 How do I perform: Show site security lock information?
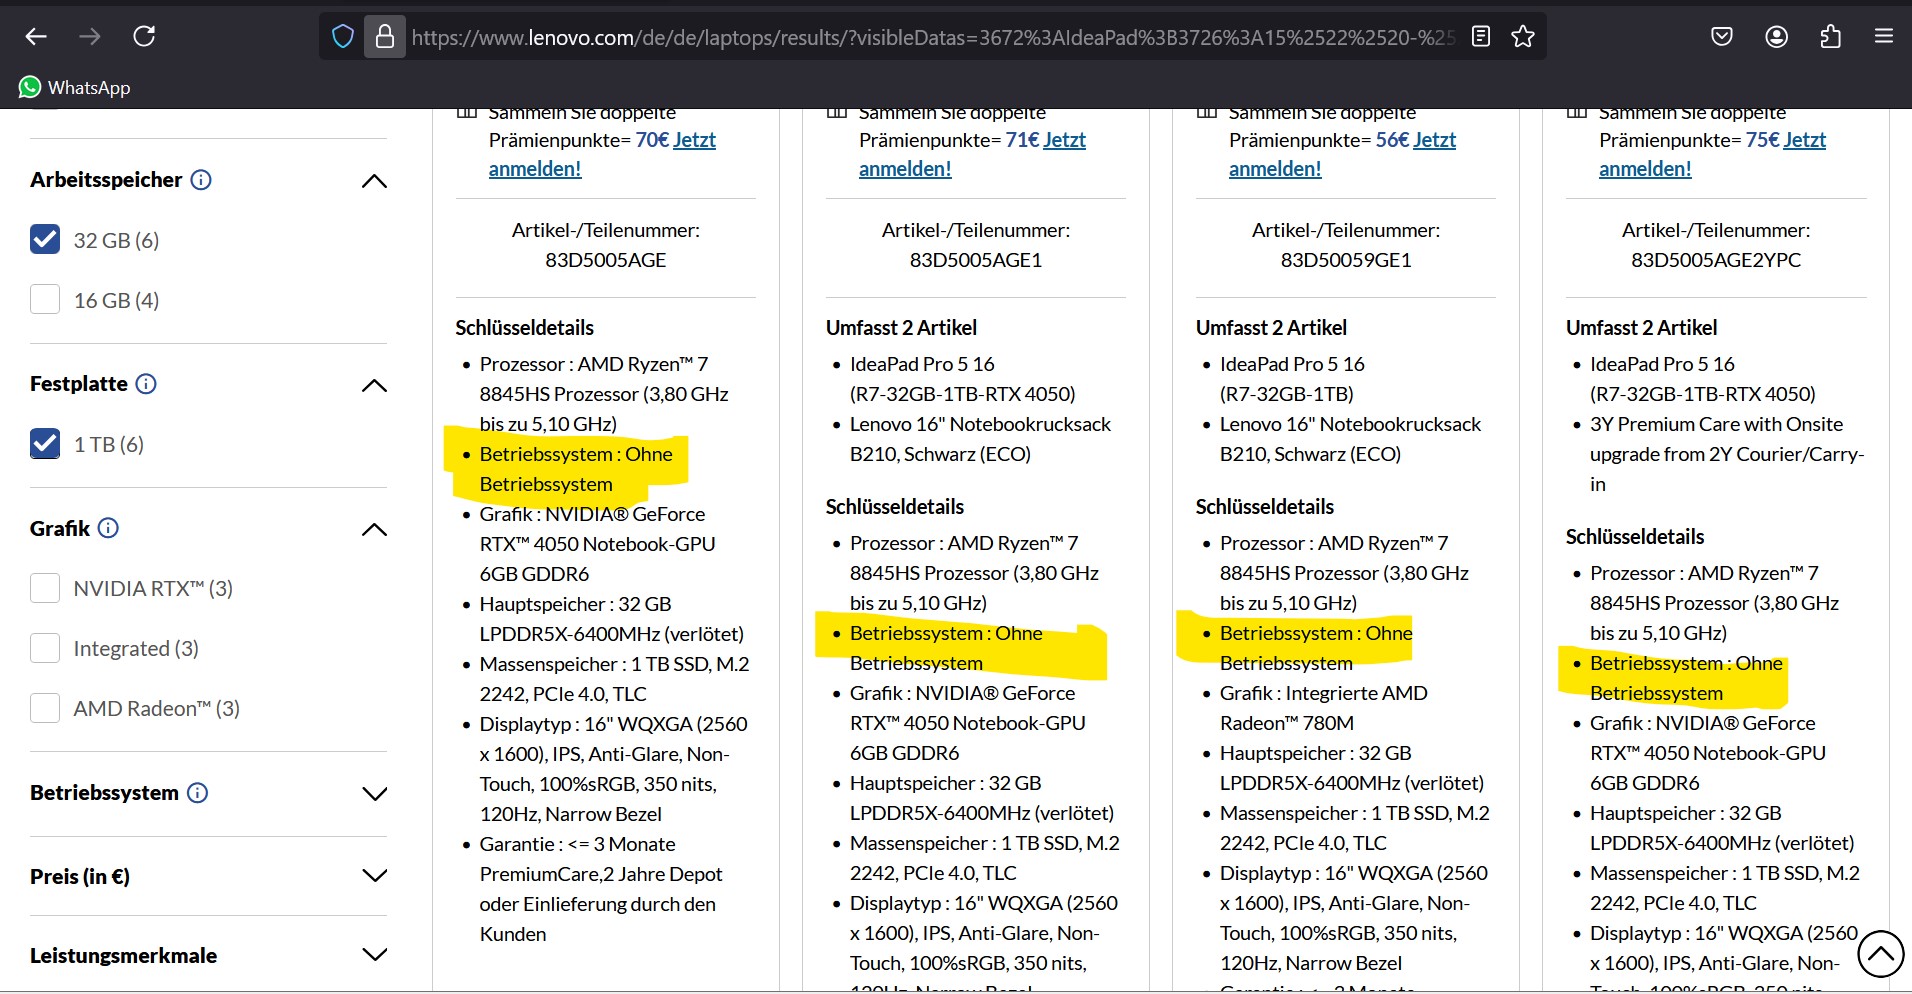click(385, 37)
